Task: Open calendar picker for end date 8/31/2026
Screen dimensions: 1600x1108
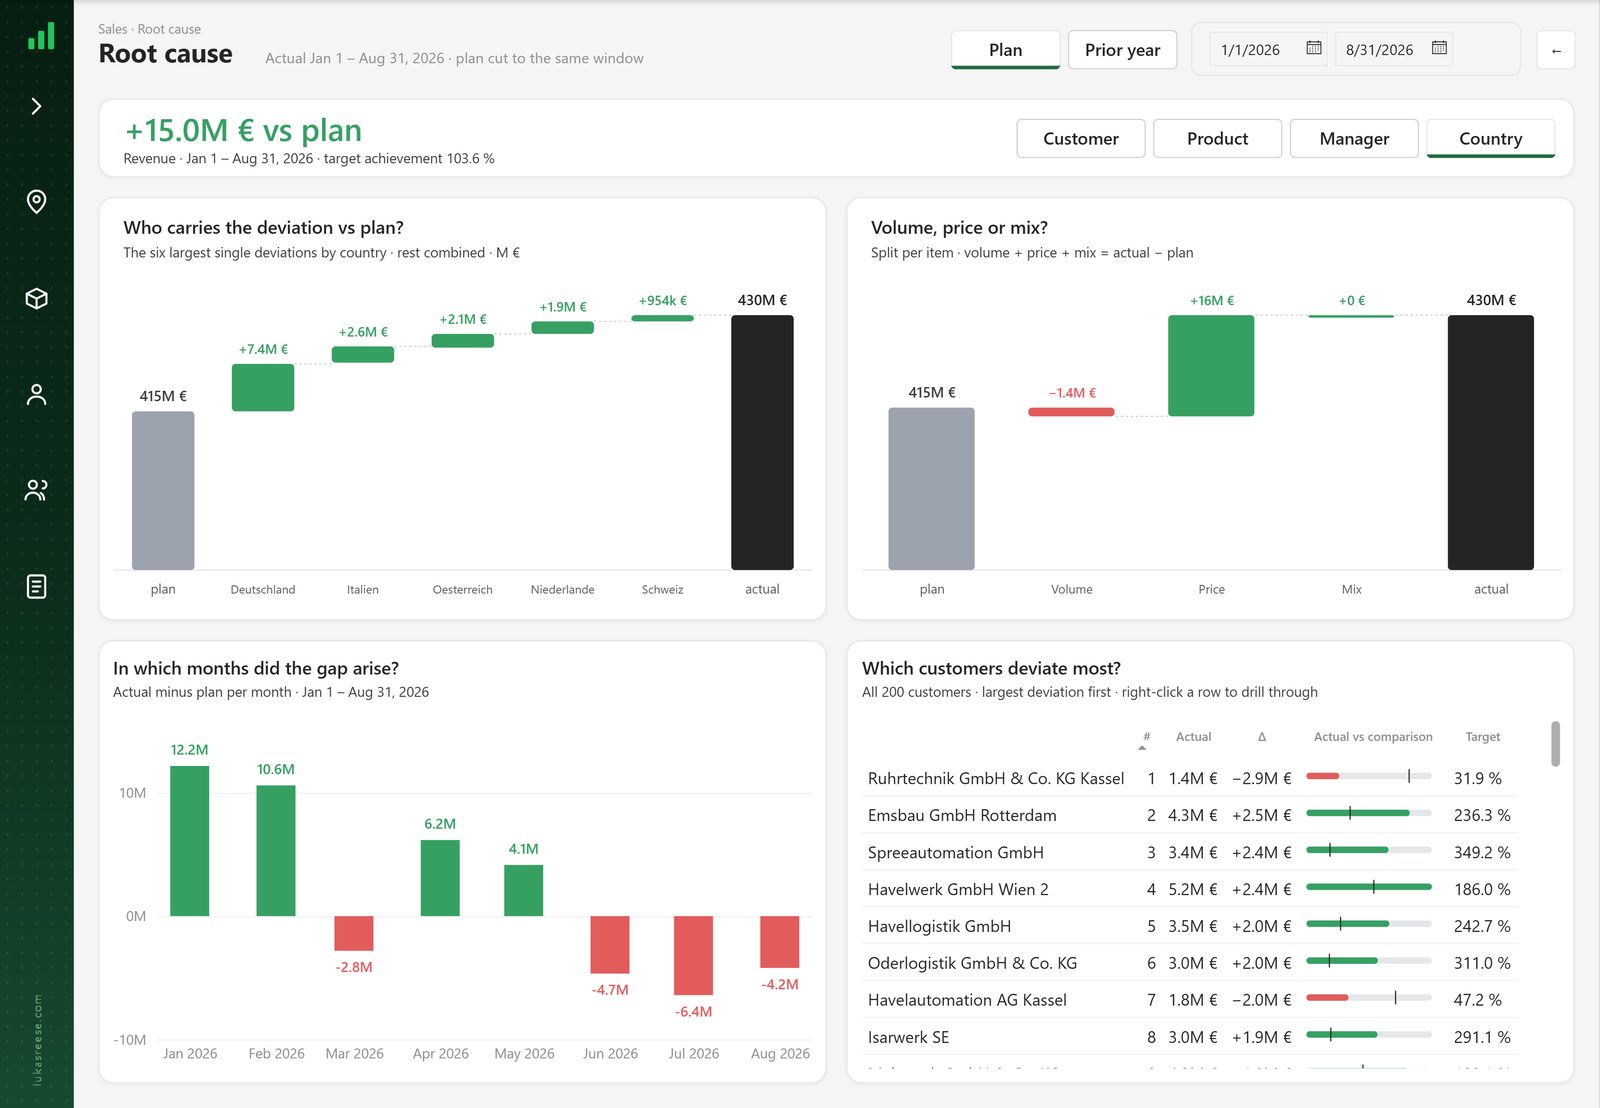Action: click(1439, 48)
